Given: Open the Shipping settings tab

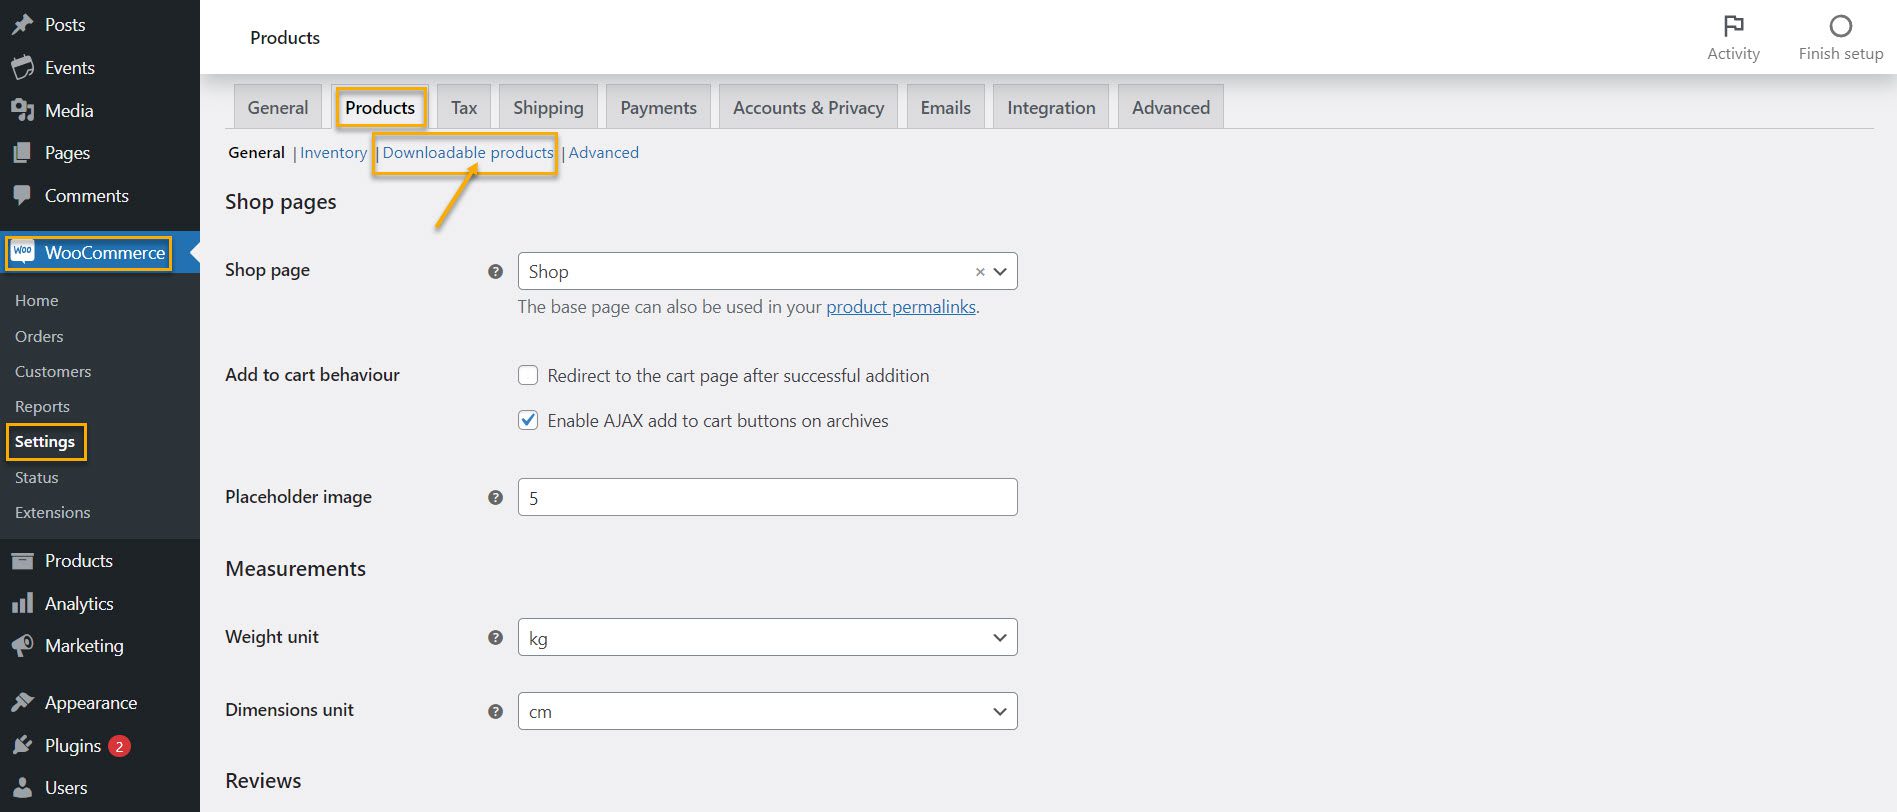Looking at the screenshot, I should [548, 107].
